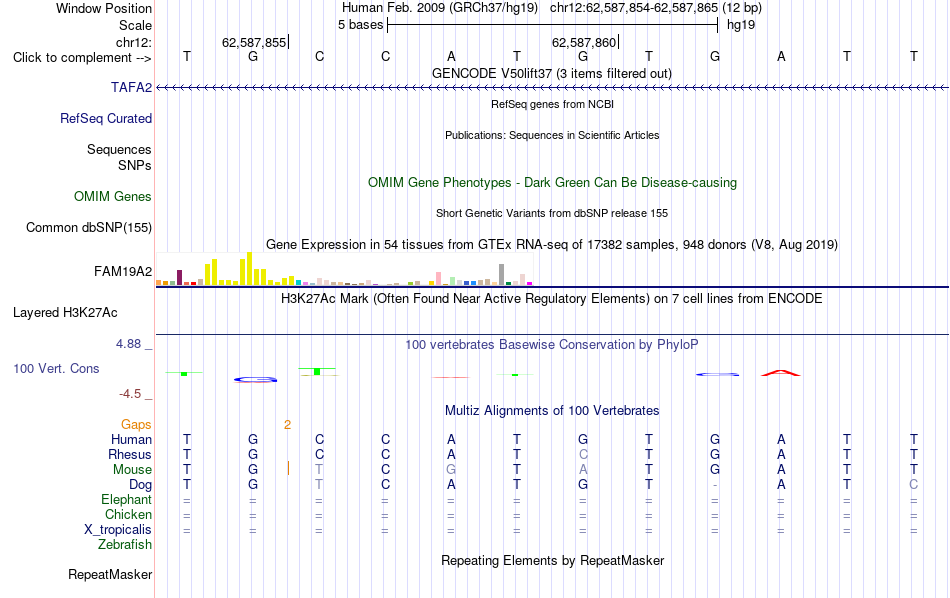Click the 'chr12:' ruler label
Image resolution: width=950 pixels, height=598 pixels.
tap(134, 42)
